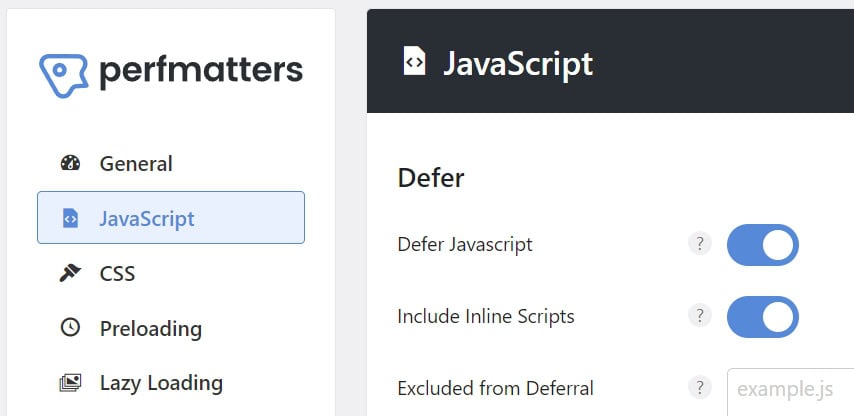Go to the CSS settings label in the sidebar
Screen dimensions: 854x416
coord(117,273)
